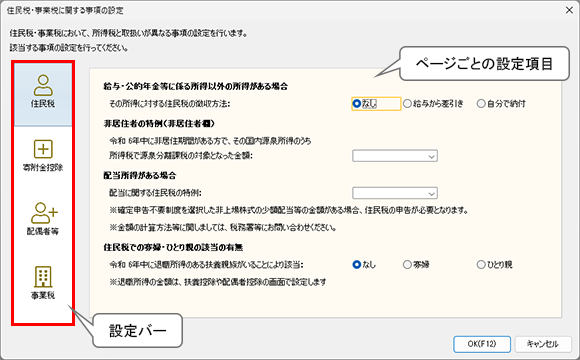Open the 配偶者等 person-plus icon
This screenshot has height=360, width=580.
coord(44,213)
